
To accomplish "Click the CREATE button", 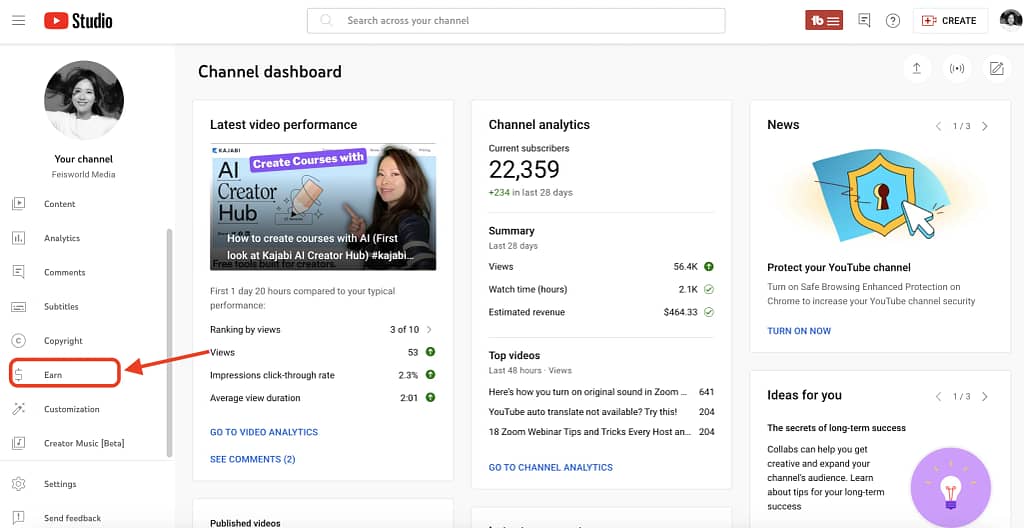I will tap(949, 20).
